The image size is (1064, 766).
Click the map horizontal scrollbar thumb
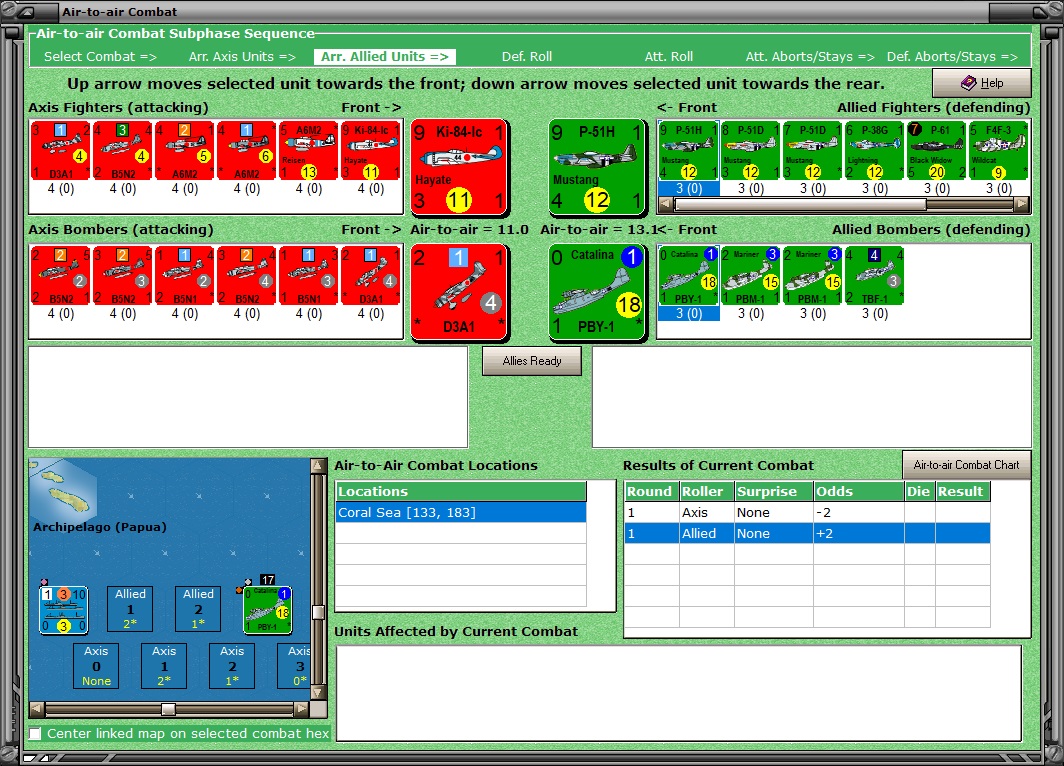click(168, 709)
